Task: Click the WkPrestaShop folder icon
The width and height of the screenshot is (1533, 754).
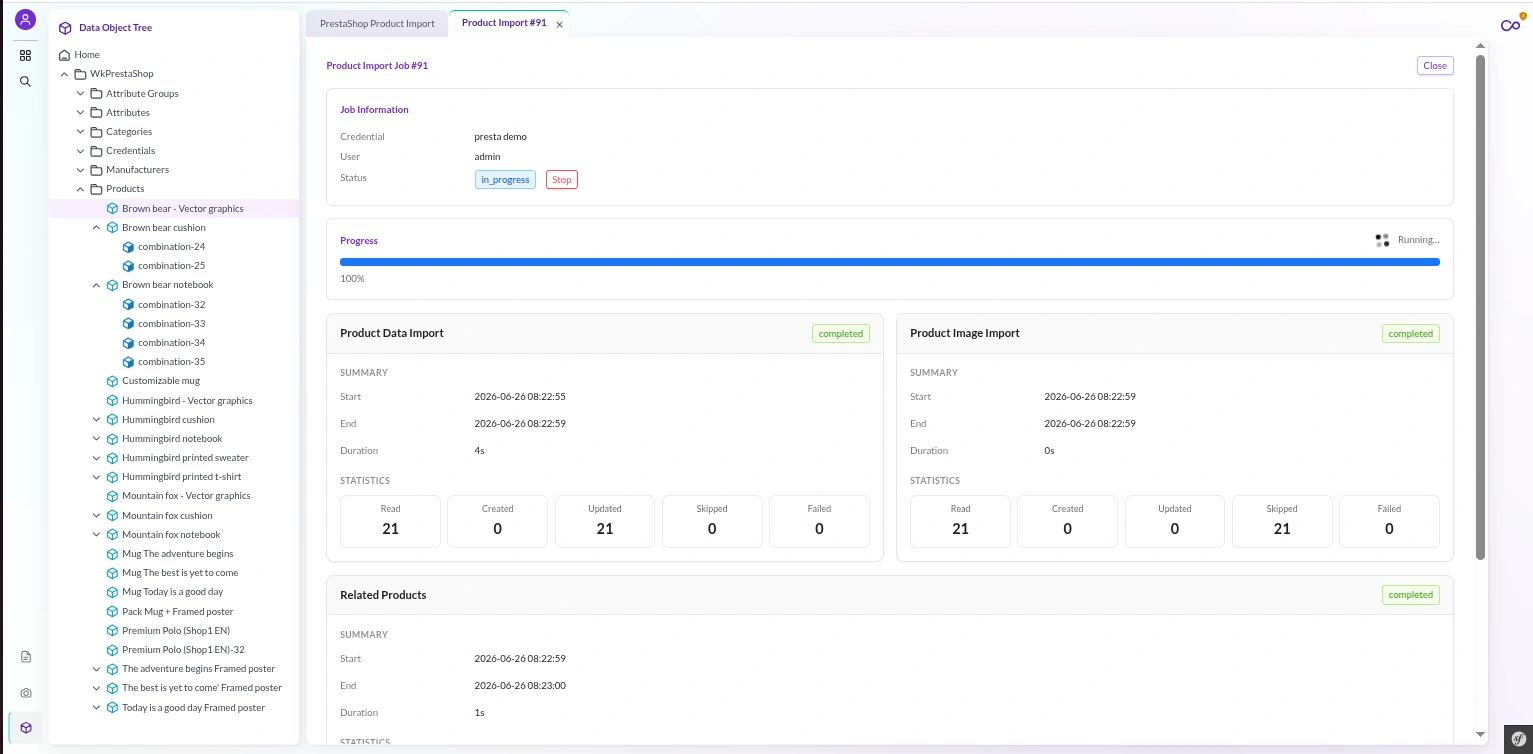Action: click(81, 74)
